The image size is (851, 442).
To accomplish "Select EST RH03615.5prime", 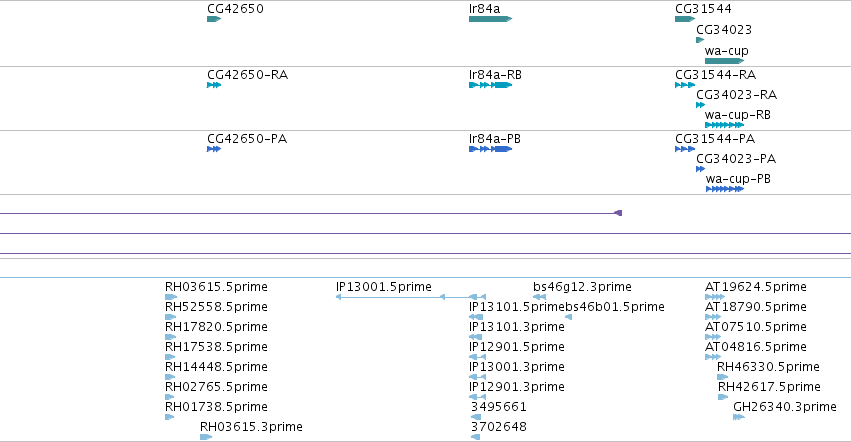I will (x=216, y=287).
